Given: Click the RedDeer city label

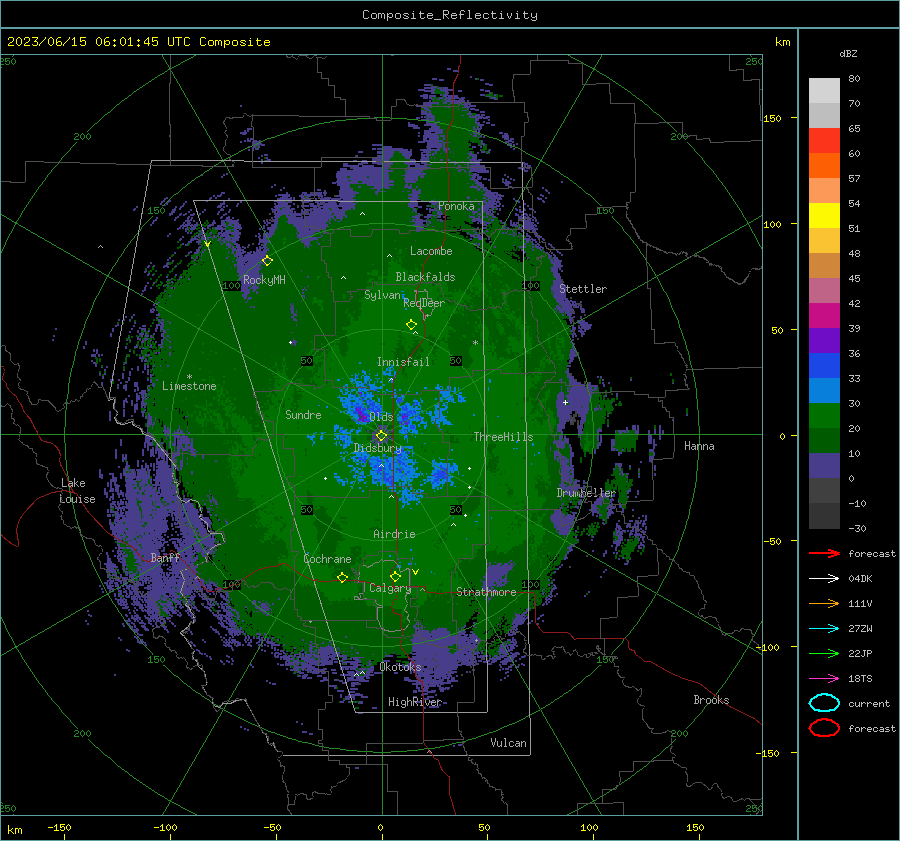Looking at the screenshot, I should [x=424, y=303].
